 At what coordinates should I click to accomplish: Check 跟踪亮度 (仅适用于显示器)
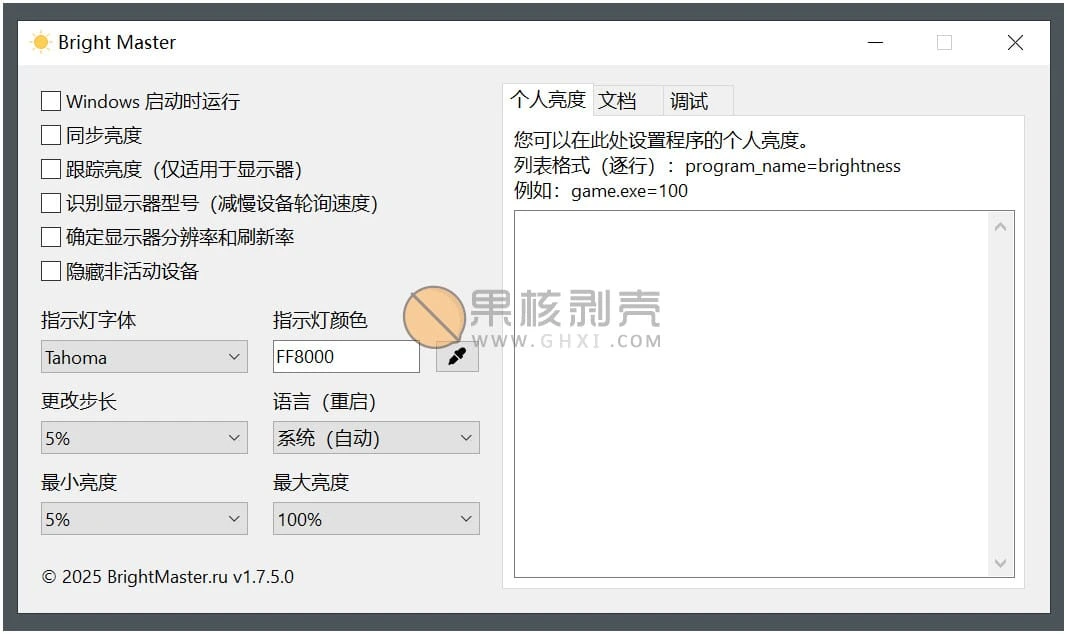(51, 169)
